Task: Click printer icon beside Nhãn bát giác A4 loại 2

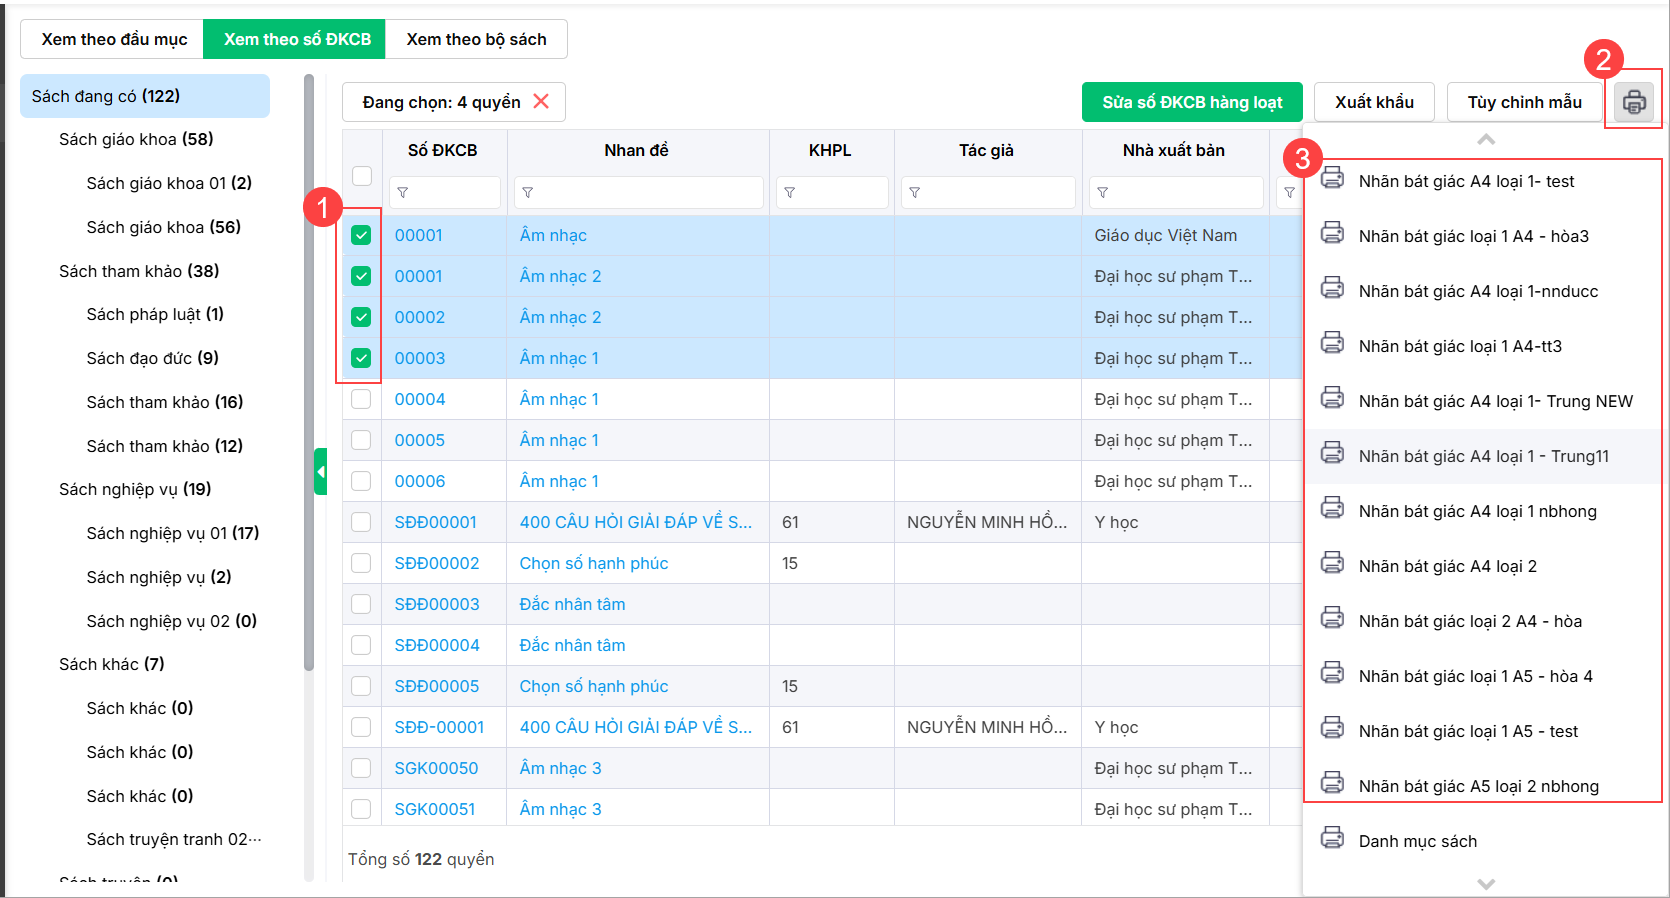Action: pos(1333,563)
